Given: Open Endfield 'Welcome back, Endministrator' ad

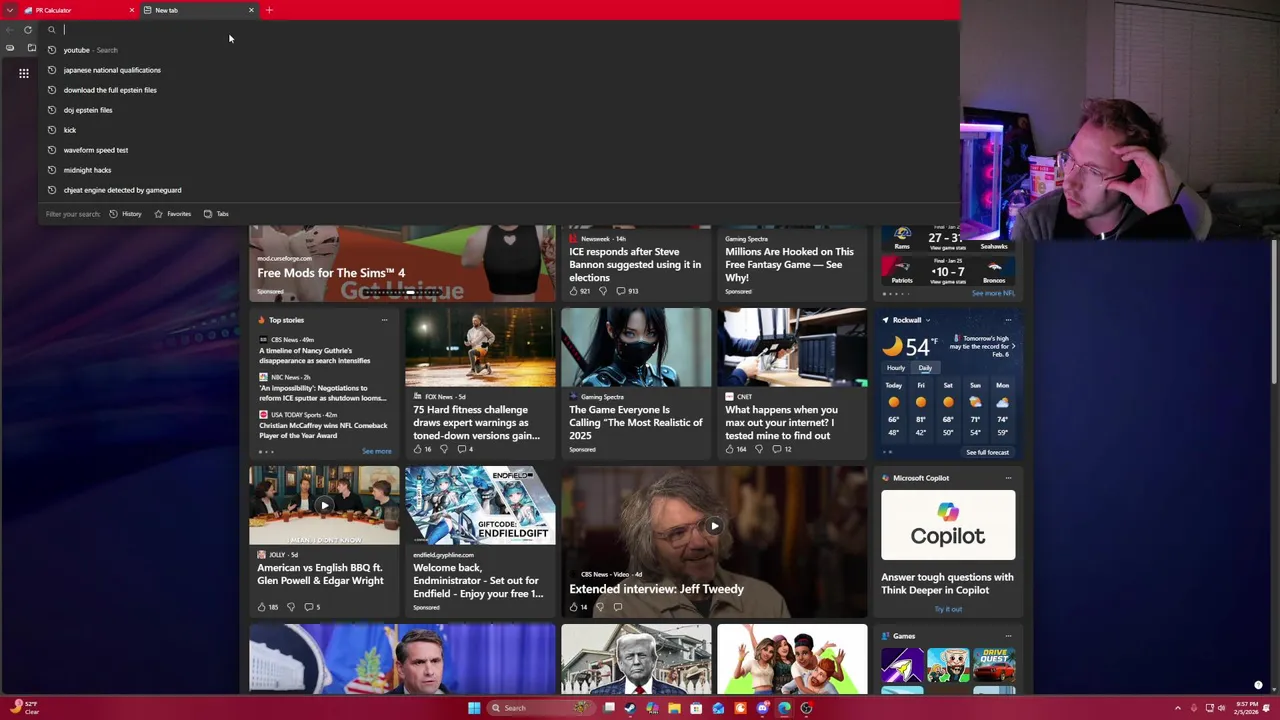Looking at the screenshot, I should [479, 580].
